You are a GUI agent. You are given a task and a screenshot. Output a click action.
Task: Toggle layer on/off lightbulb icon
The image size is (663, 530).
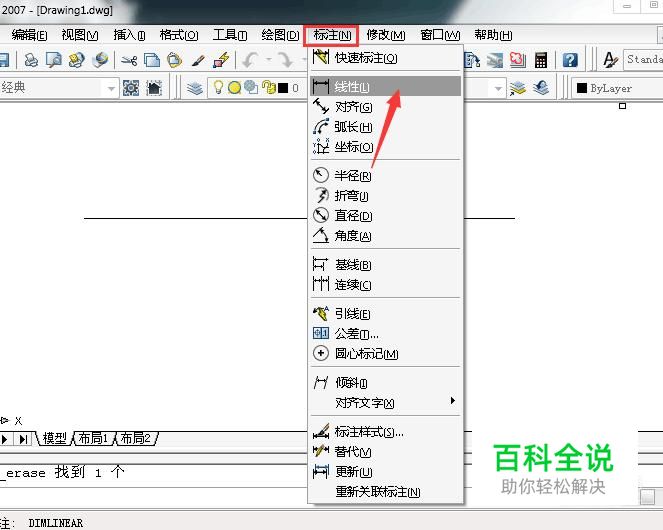coord(218,88)
